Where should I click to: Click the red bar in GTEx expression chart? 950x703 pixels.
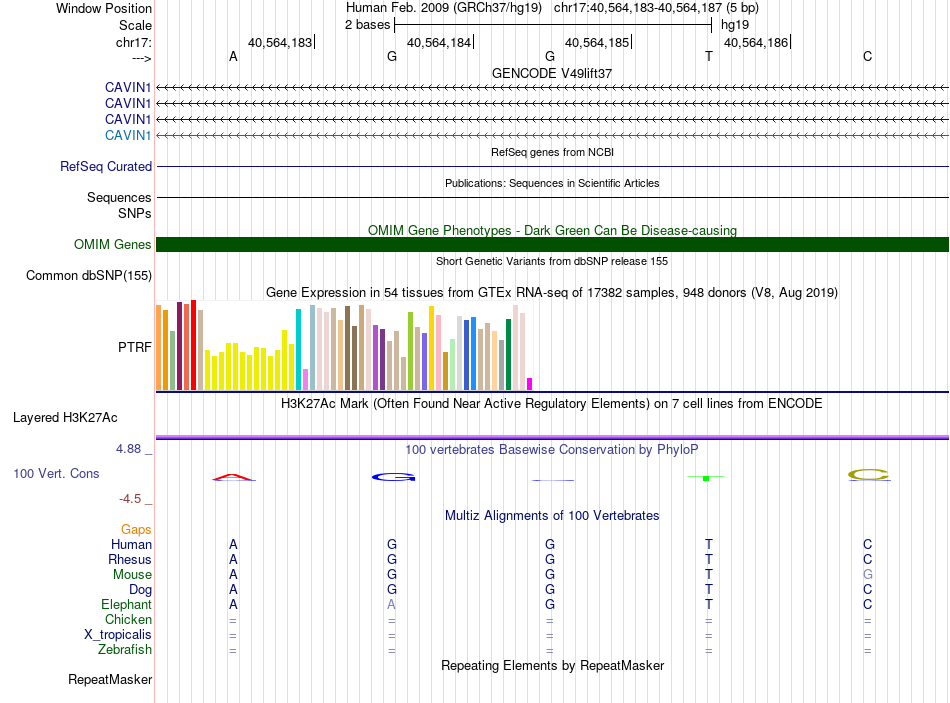(x=194, y=345)
